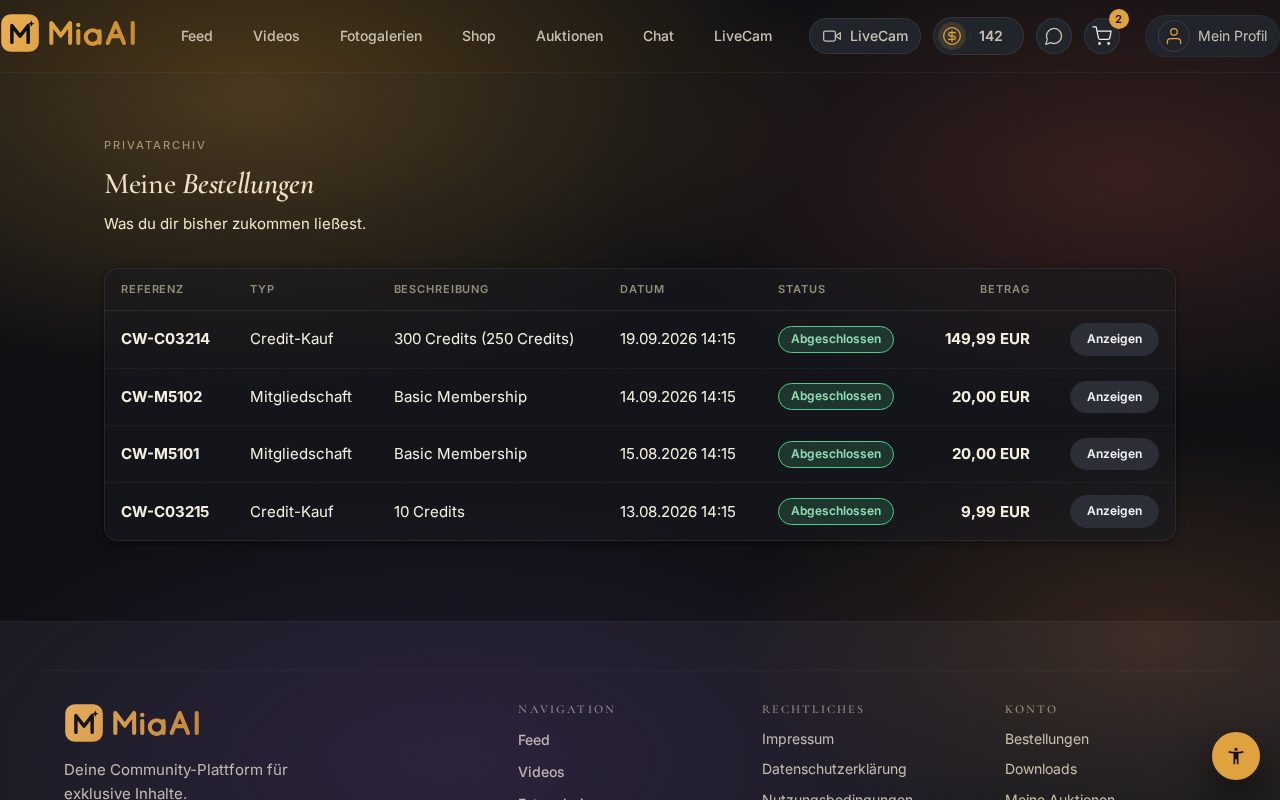The height and width of the screenshot is (800, 1280).
Task: Open the accessibility widget button
Action: [x=1236, y=756]
